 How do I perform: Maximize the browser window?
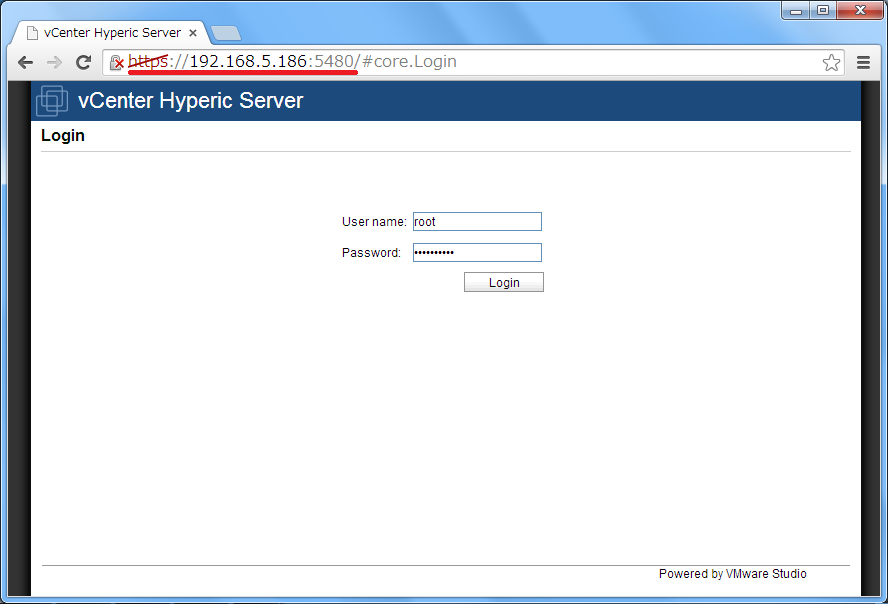(823, 10)
